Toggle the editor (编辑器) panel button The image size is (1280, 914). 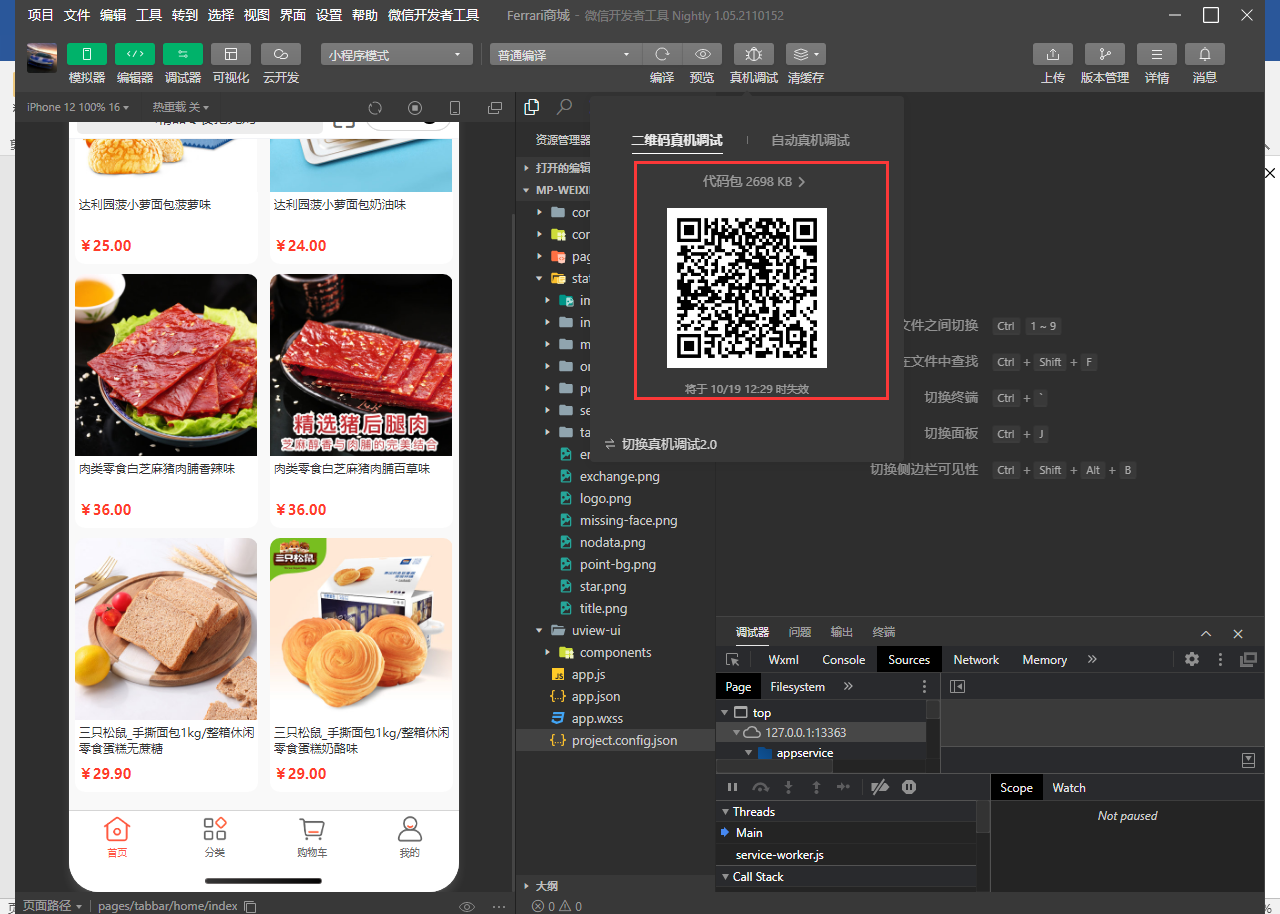pos(135,54)
